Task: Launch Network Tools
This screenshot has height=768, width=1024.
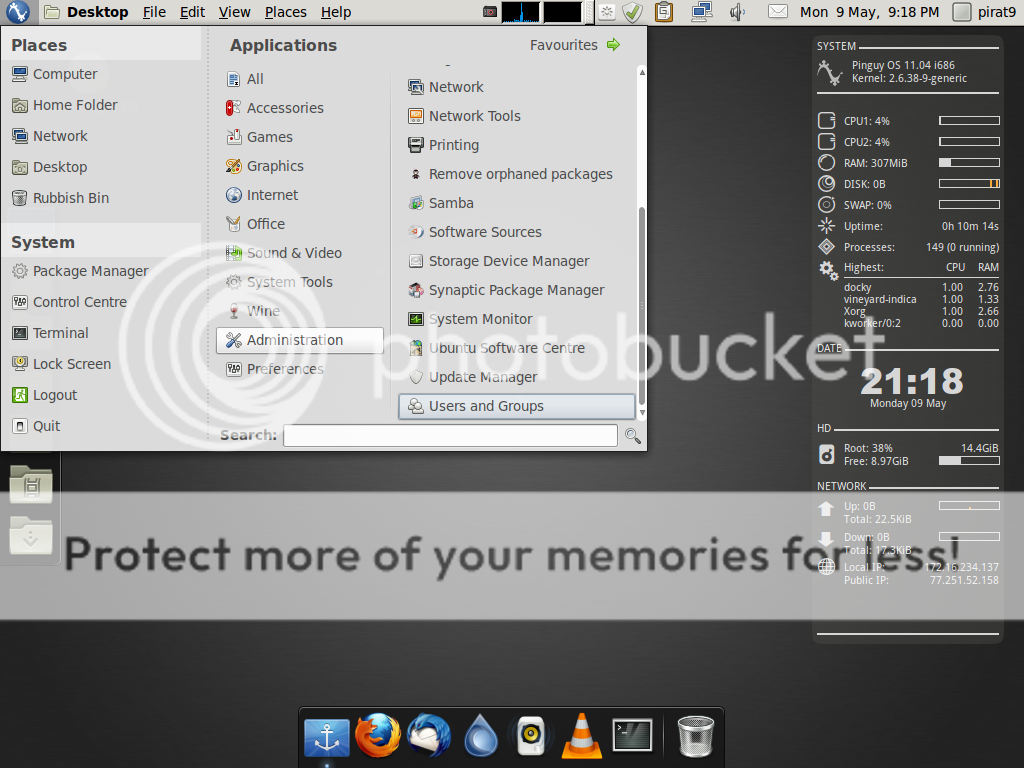Action: click(516, 116)
